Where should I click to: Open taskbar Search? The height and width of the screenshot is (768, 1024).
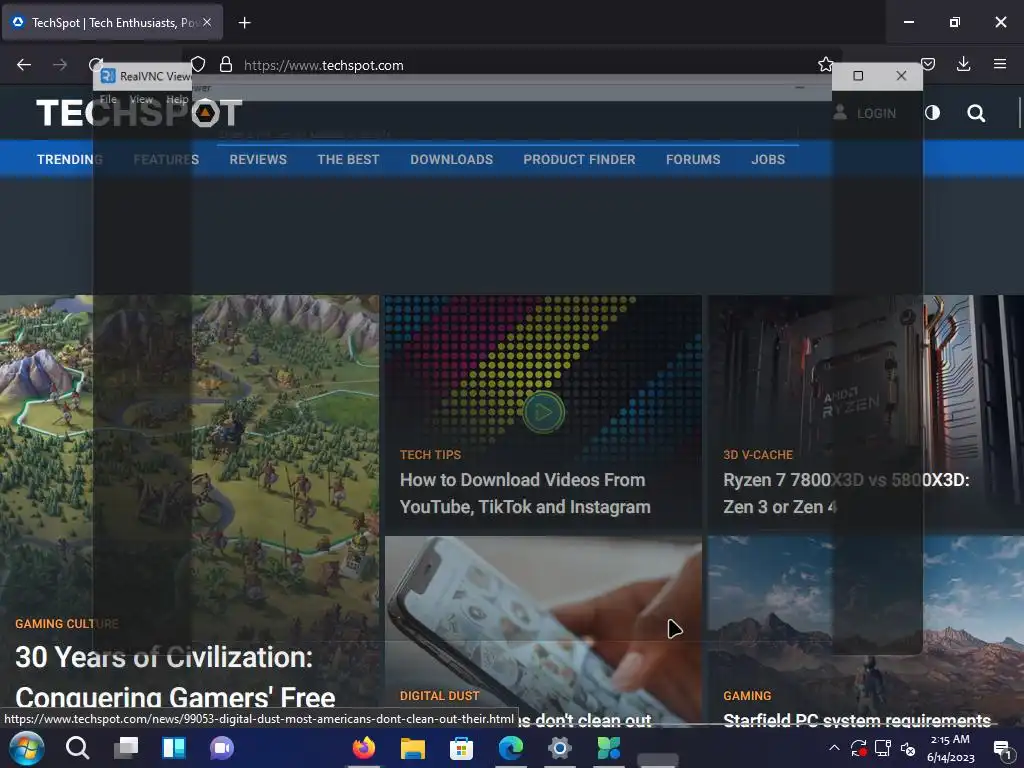pos(77,748)
